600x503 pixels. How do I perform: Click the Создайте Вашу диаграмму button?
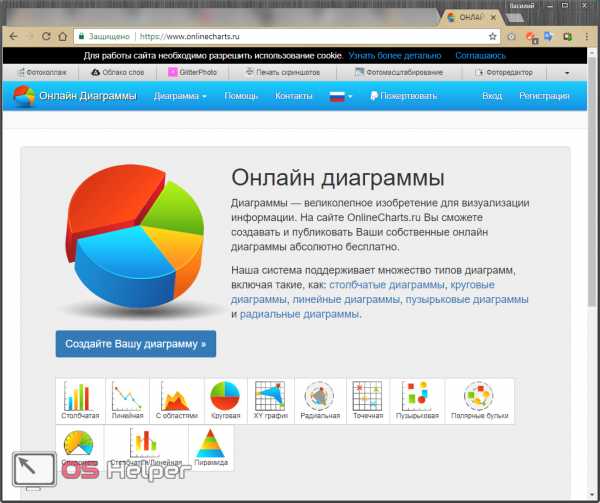[x=136, y=344]
